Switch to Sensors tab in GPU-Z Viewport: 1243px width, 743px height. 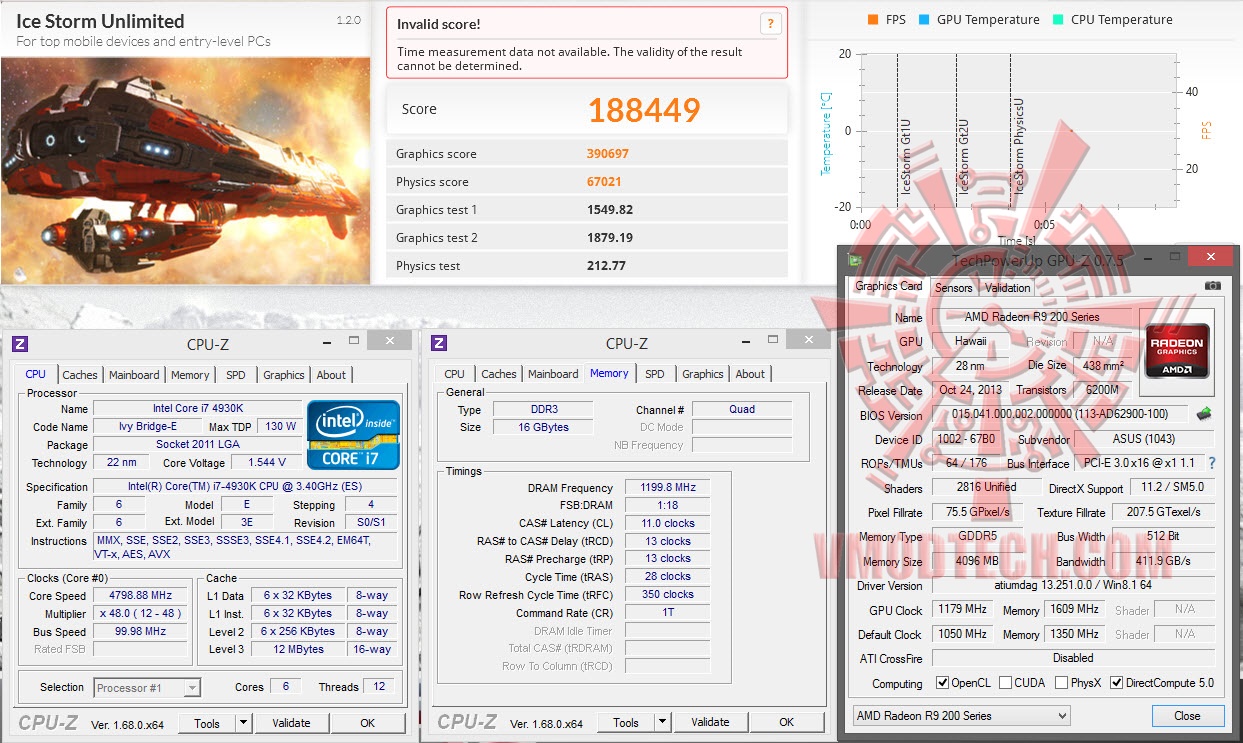tap(953, 288)
